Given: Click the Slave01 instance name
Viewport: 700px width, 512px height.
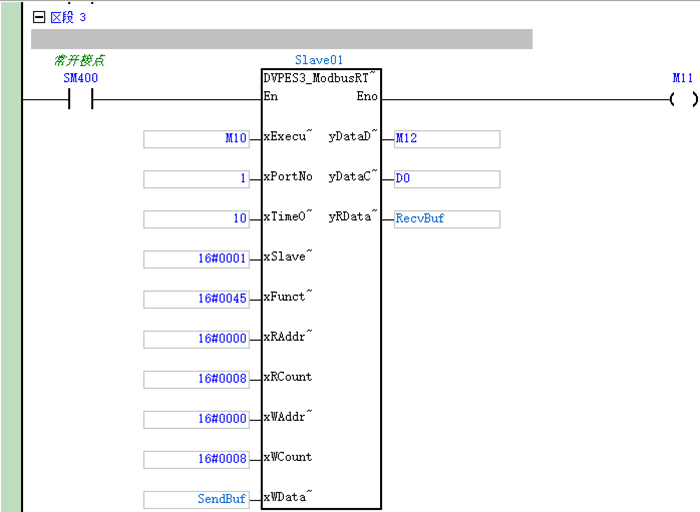Looking at the screenshot, I should pos(319,60).
